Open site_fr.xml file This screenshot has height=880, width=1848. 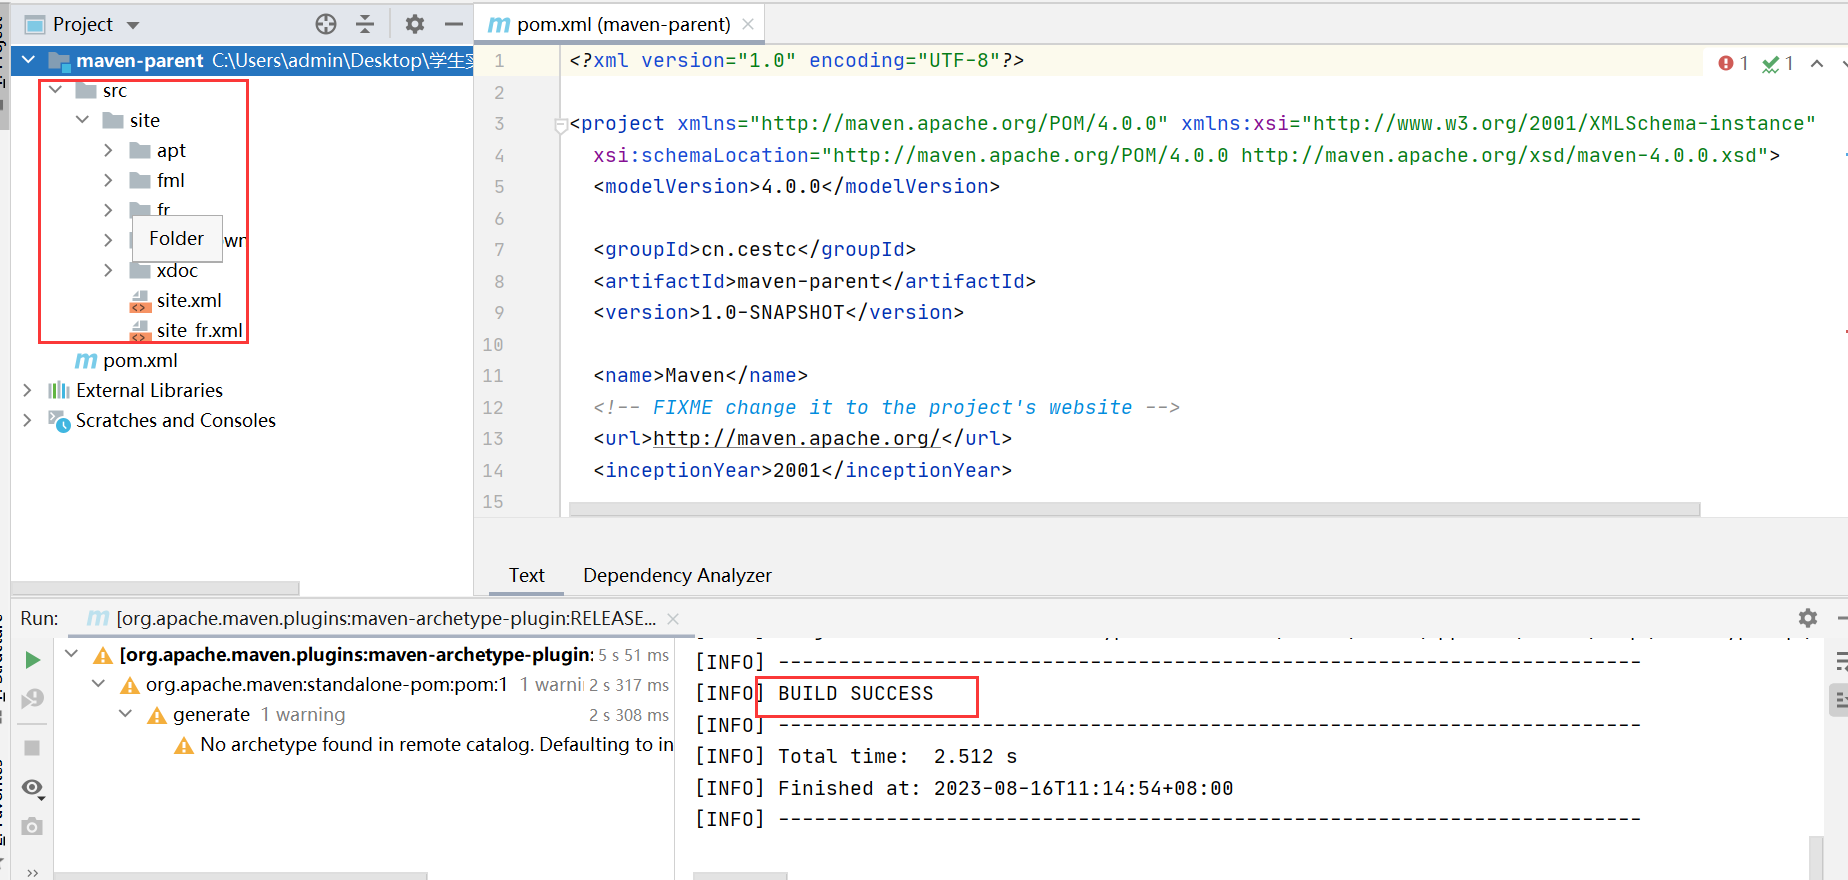click(199, 330)
